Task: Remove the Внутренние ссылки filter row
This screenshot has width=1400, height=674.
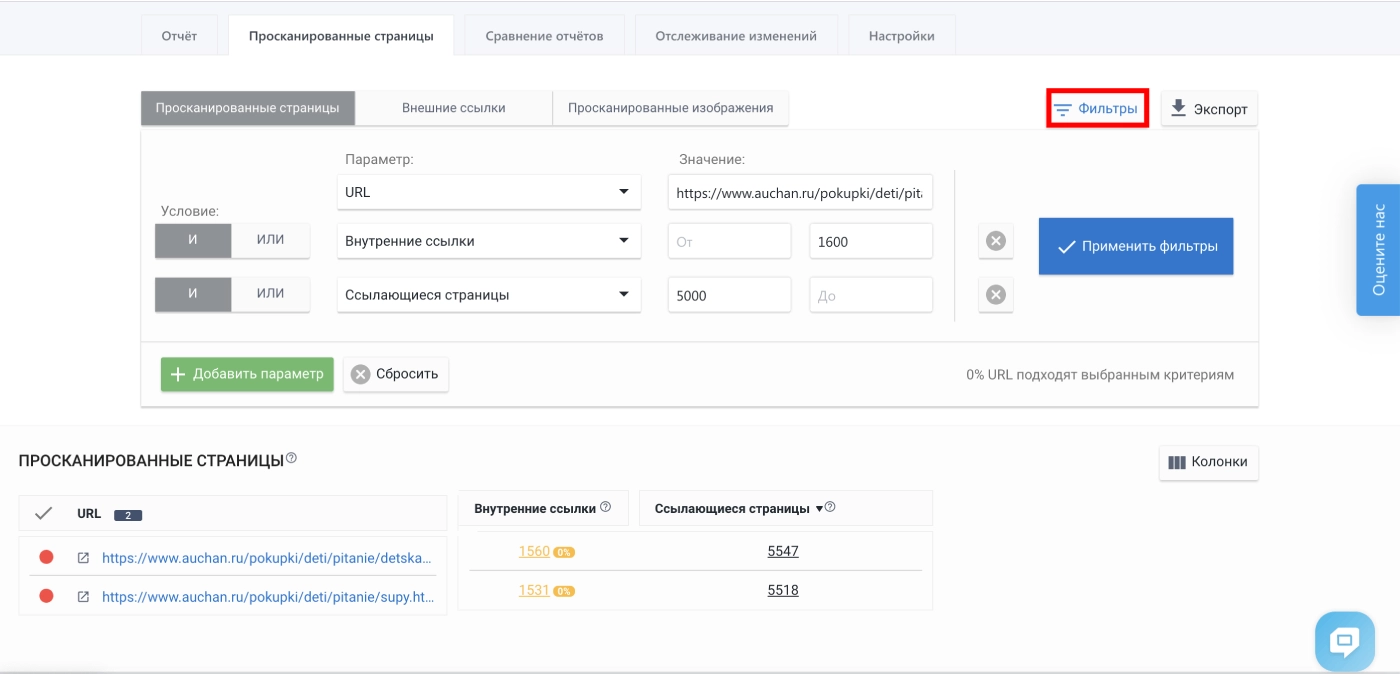Action: pyautogui.click(x=995, y=241)
